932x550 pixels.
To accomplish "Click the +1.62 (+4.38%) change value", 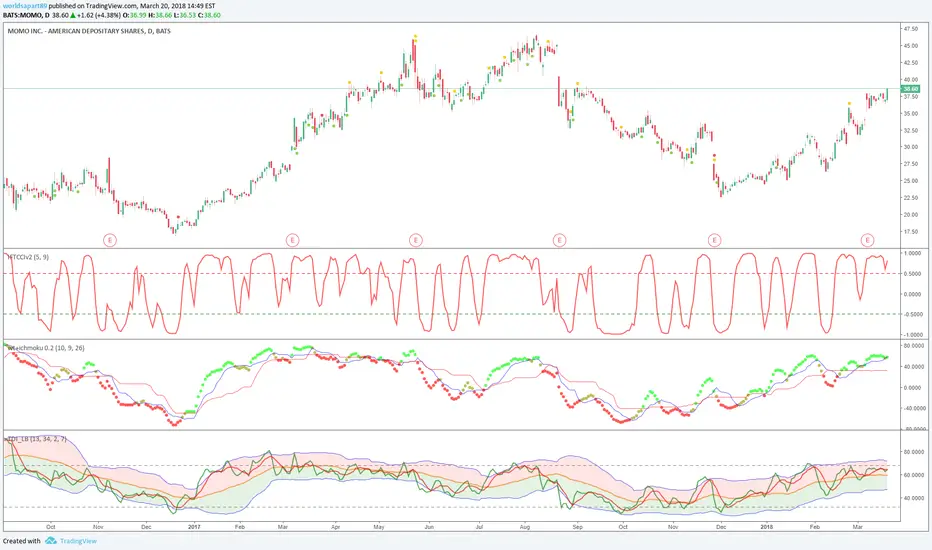I will pos(99,15).
